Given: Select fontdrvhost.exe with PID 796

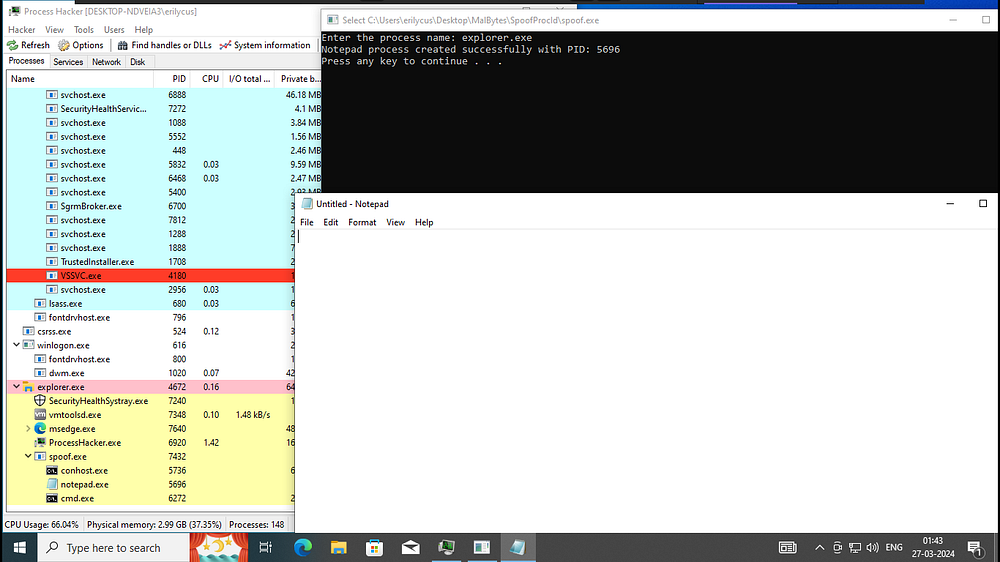Looking at the screenshot, I should [x=151, y=317].
